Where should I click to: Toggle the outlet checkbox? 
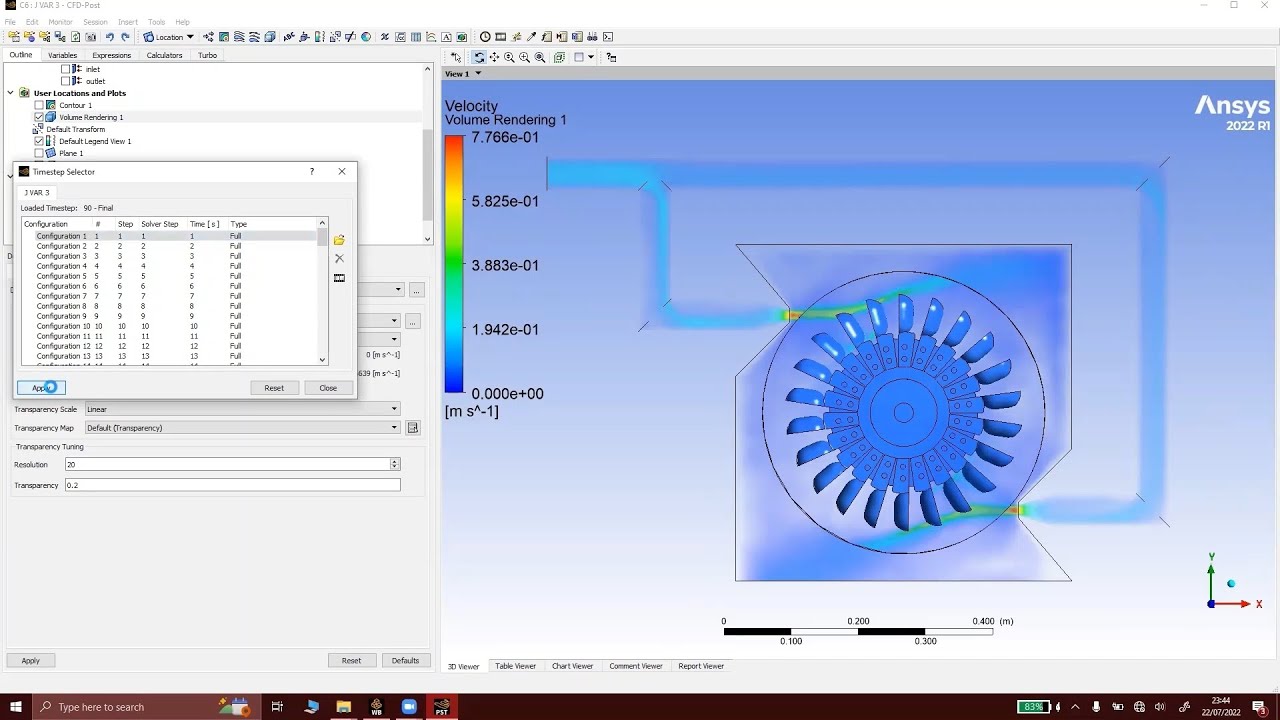(x=66, y=81)
